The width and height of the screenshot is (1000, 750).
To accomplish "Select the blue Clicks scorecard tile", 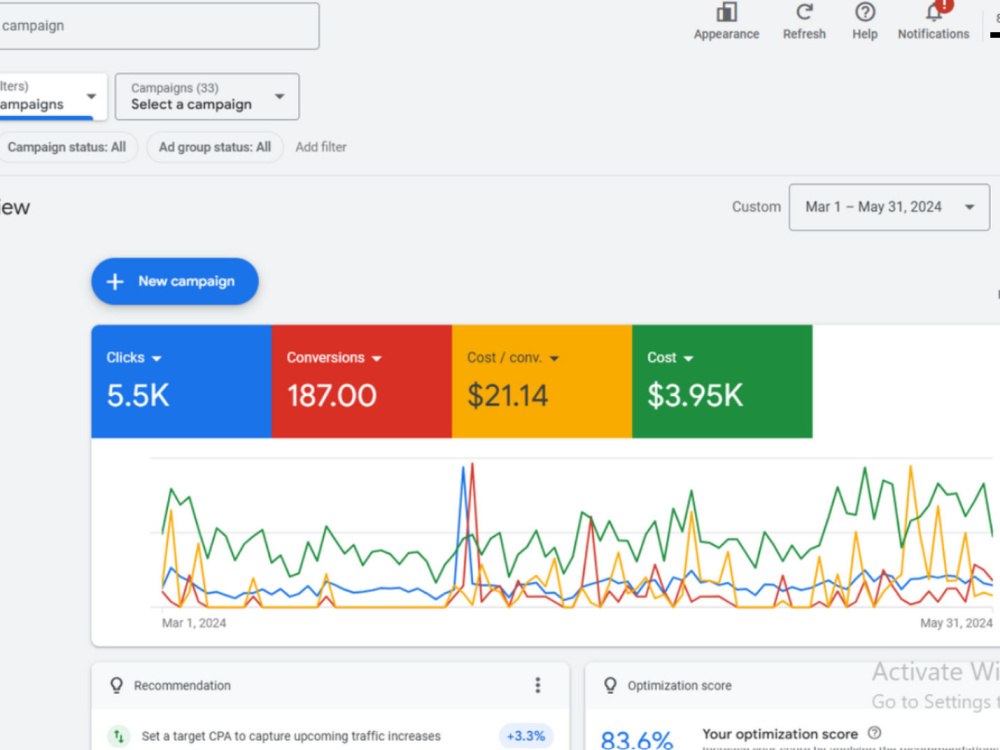I will click(181, 381).
